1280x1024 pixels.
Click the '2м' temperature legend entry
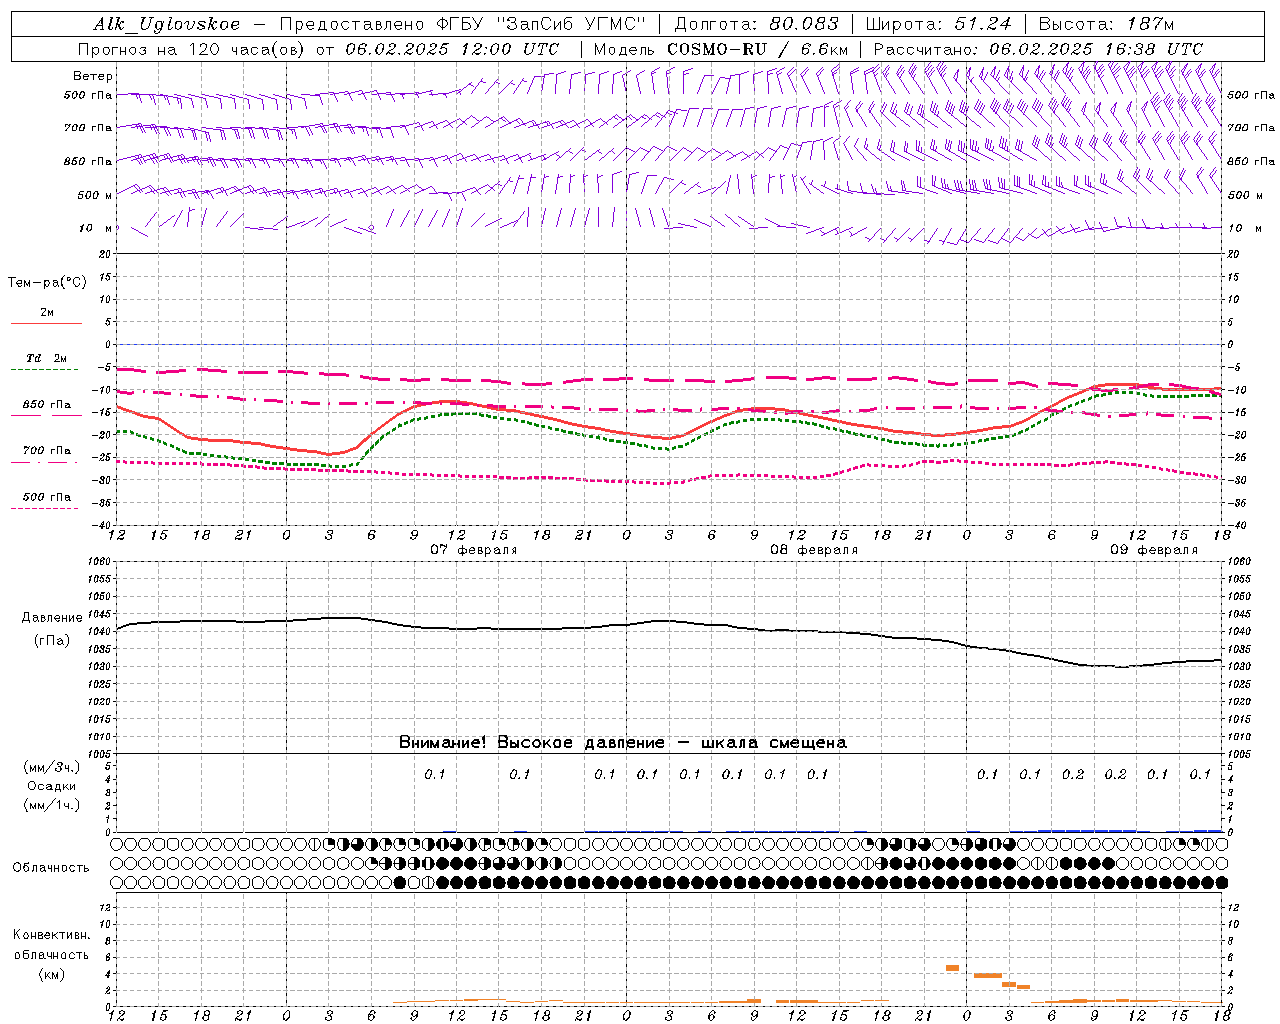(x=47, y=313)
